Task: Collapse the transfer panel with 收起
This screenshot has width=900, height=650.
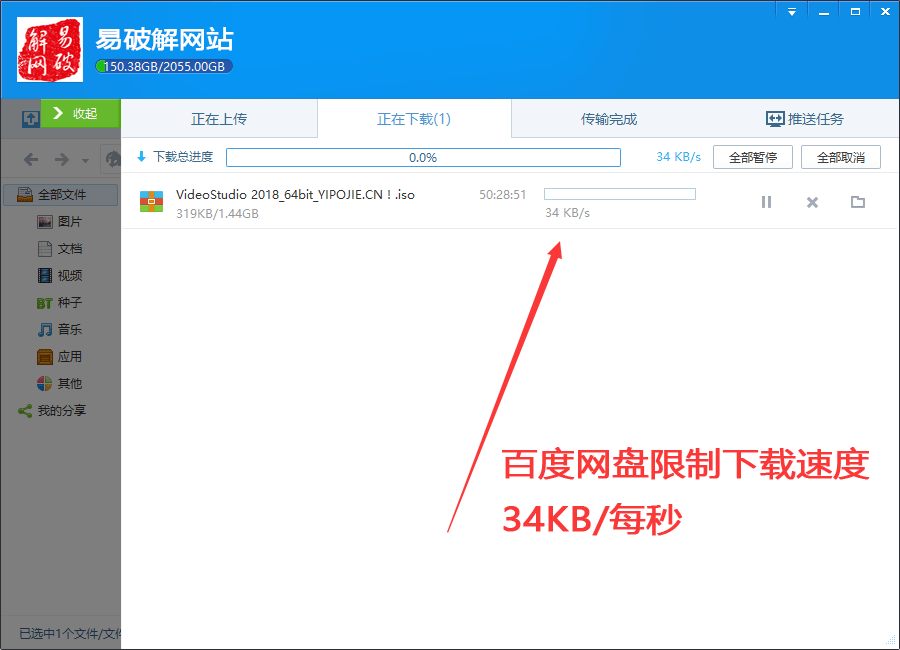Action: 80,113
